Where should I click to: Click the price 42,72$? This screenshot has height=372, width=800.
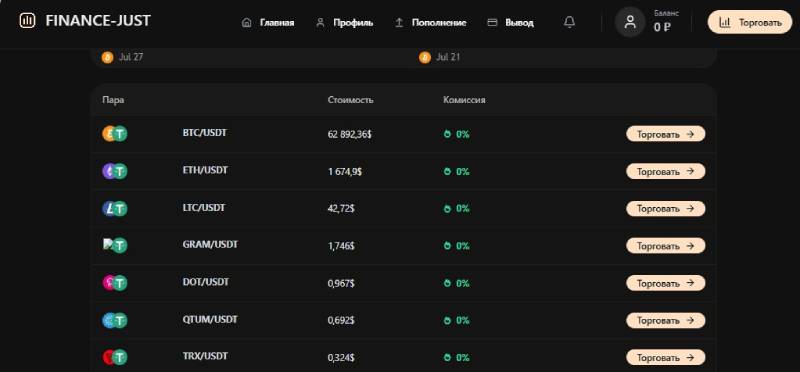341,209
